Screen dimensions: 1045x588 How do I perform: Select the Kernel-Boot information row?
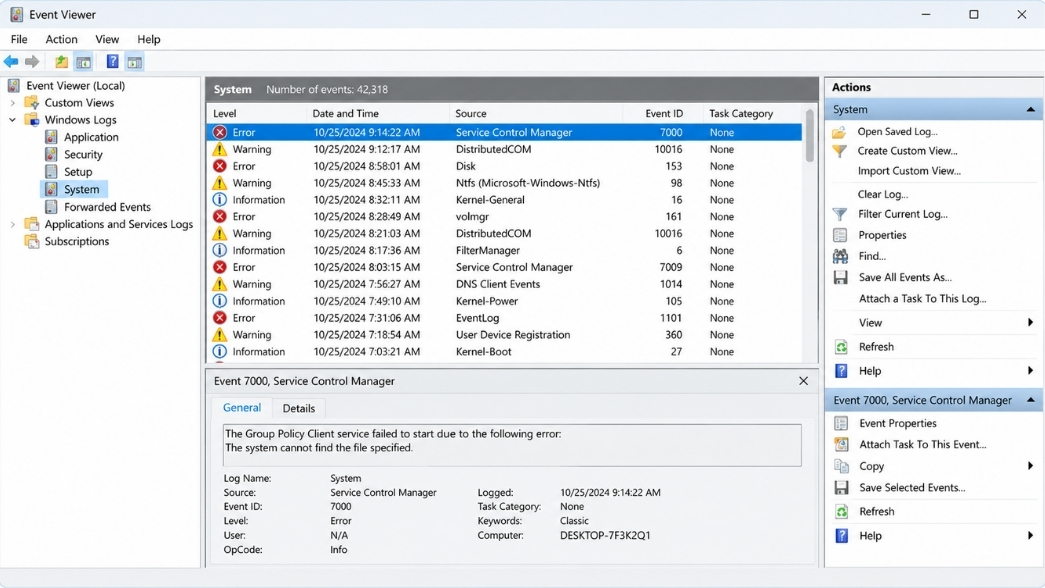[x=505, y=351]
